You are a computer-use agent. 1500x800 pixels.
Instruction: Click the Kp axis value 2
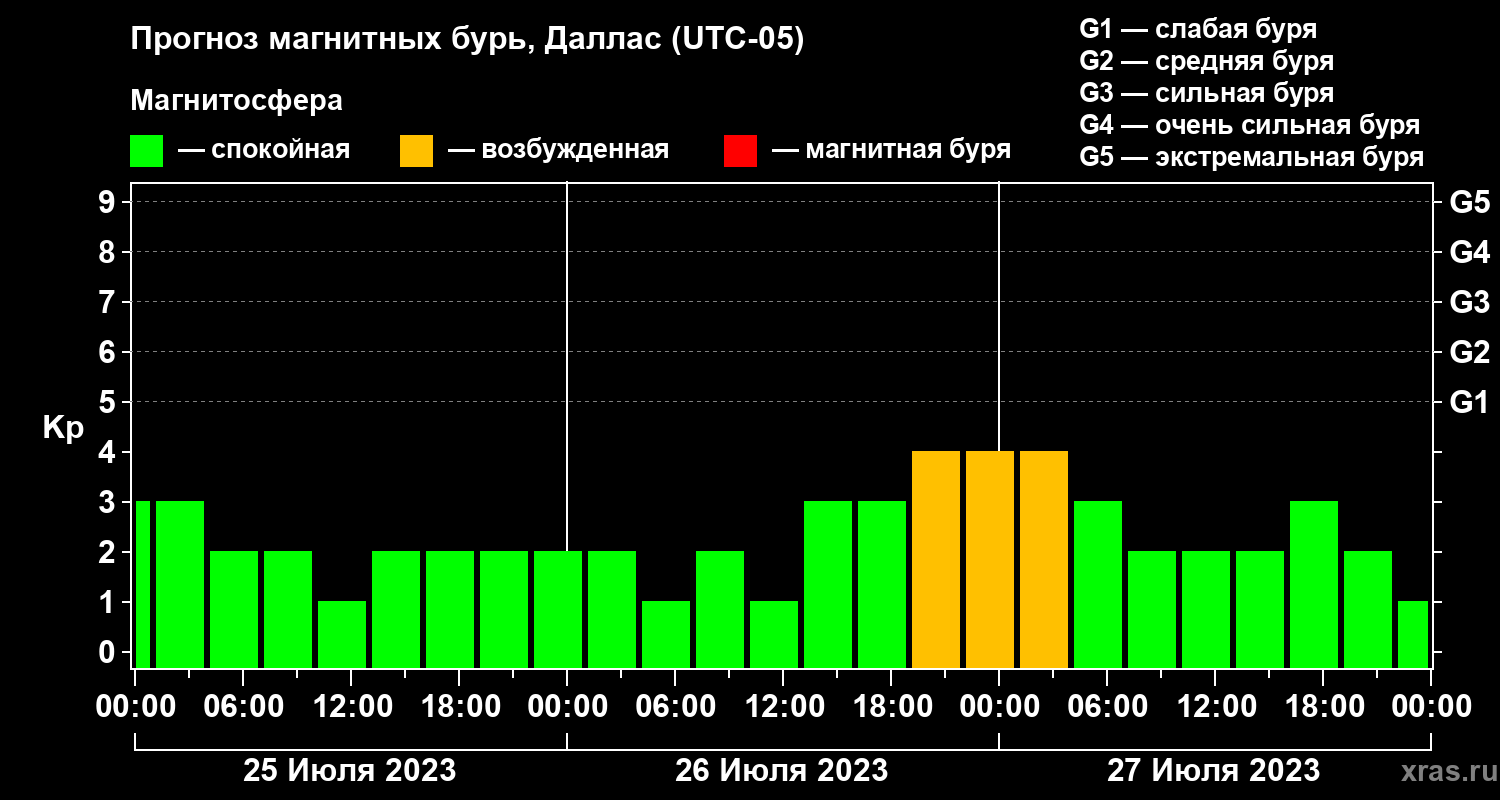point(108,552)
